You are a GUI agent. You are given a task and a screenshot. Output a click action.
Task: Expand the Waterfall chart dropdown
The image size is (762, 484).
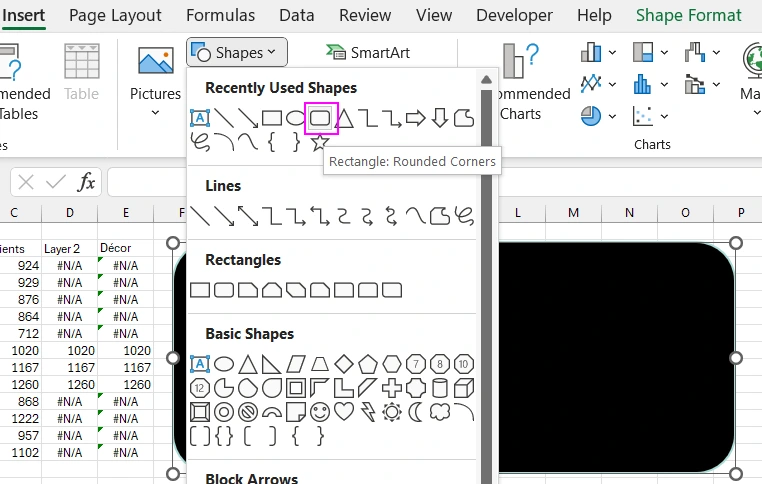(716, 52)
